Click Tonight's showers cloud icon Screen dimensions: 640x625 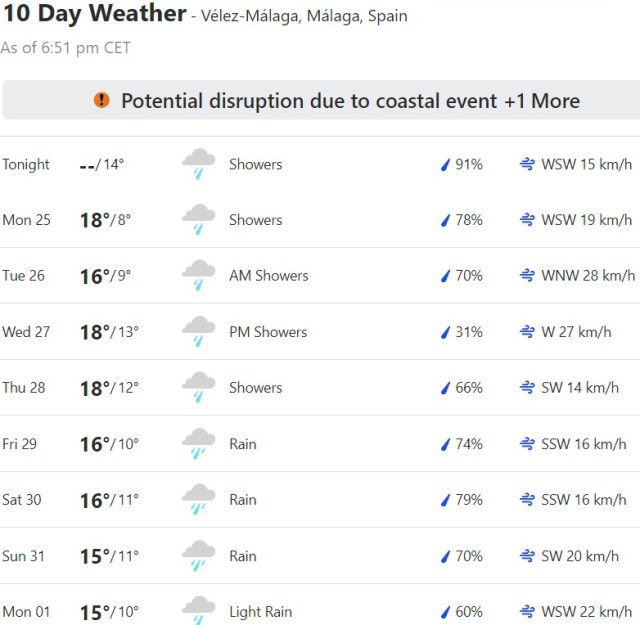pos(198,164)
